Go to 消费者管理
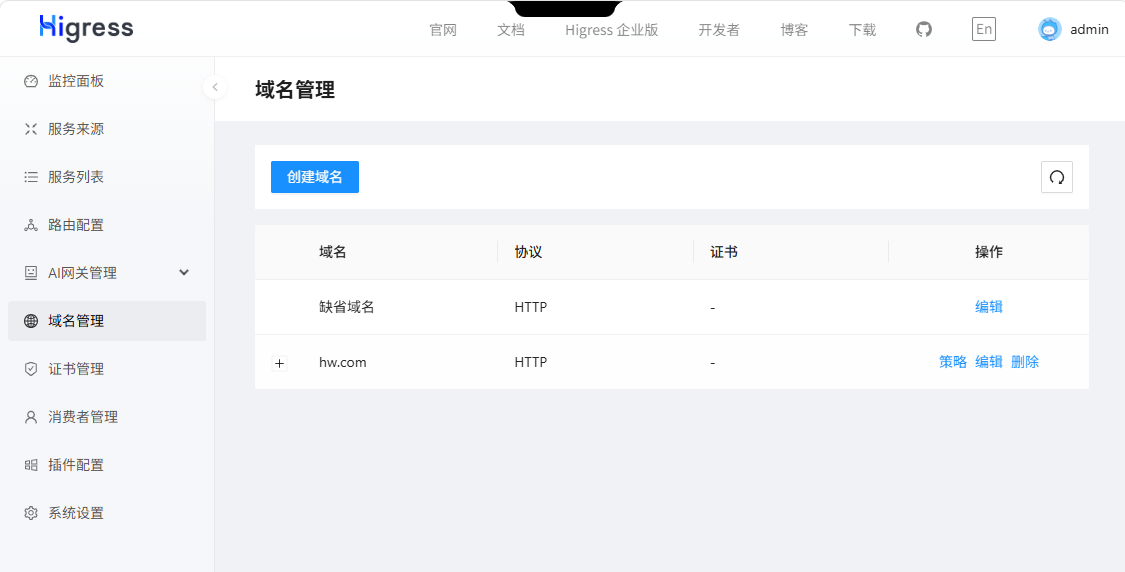This screenshot has width=1125, height=572. (x=107, y=417)
